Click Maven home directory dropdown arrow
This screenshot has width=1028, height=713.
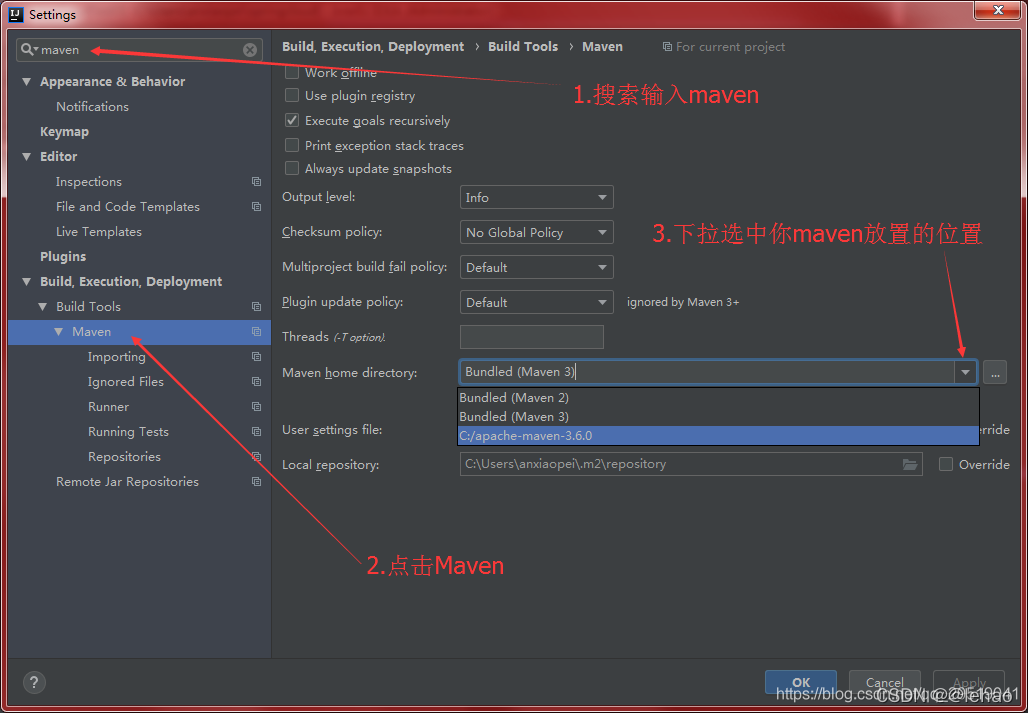pos(965,372)
